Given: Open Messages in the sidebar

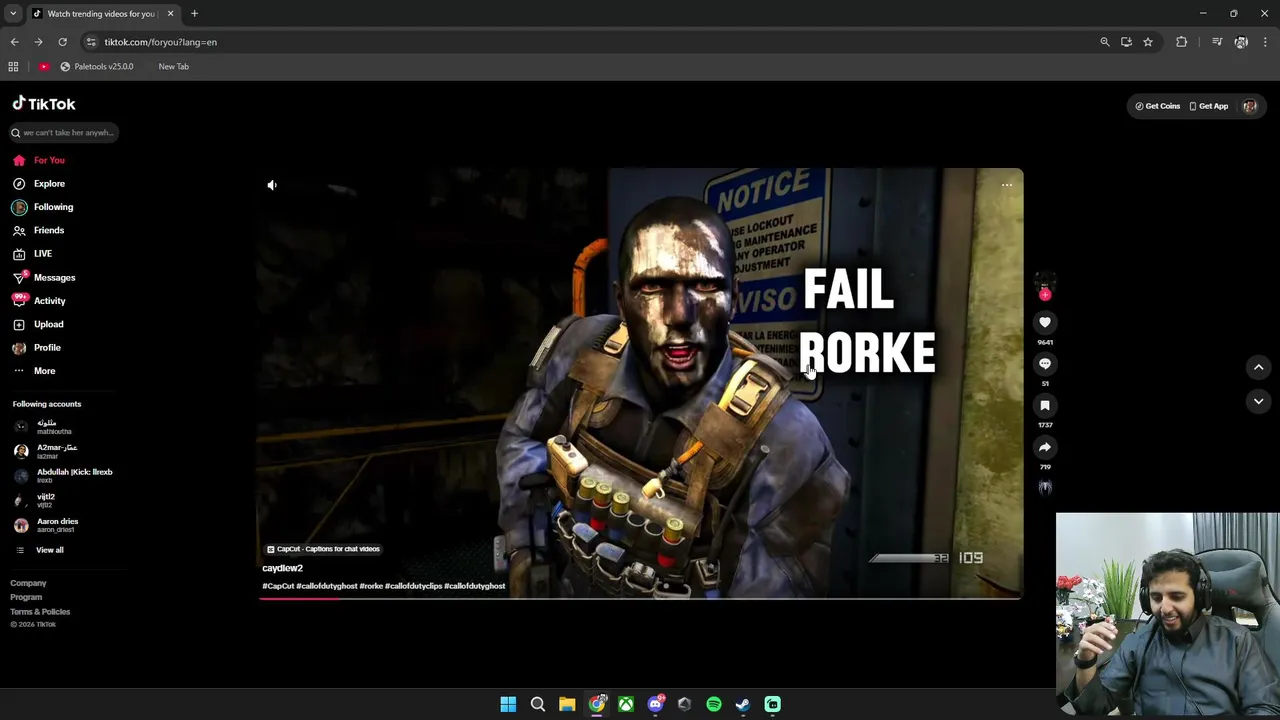Looking at the screenshot, I should click(x=45, y=277).
